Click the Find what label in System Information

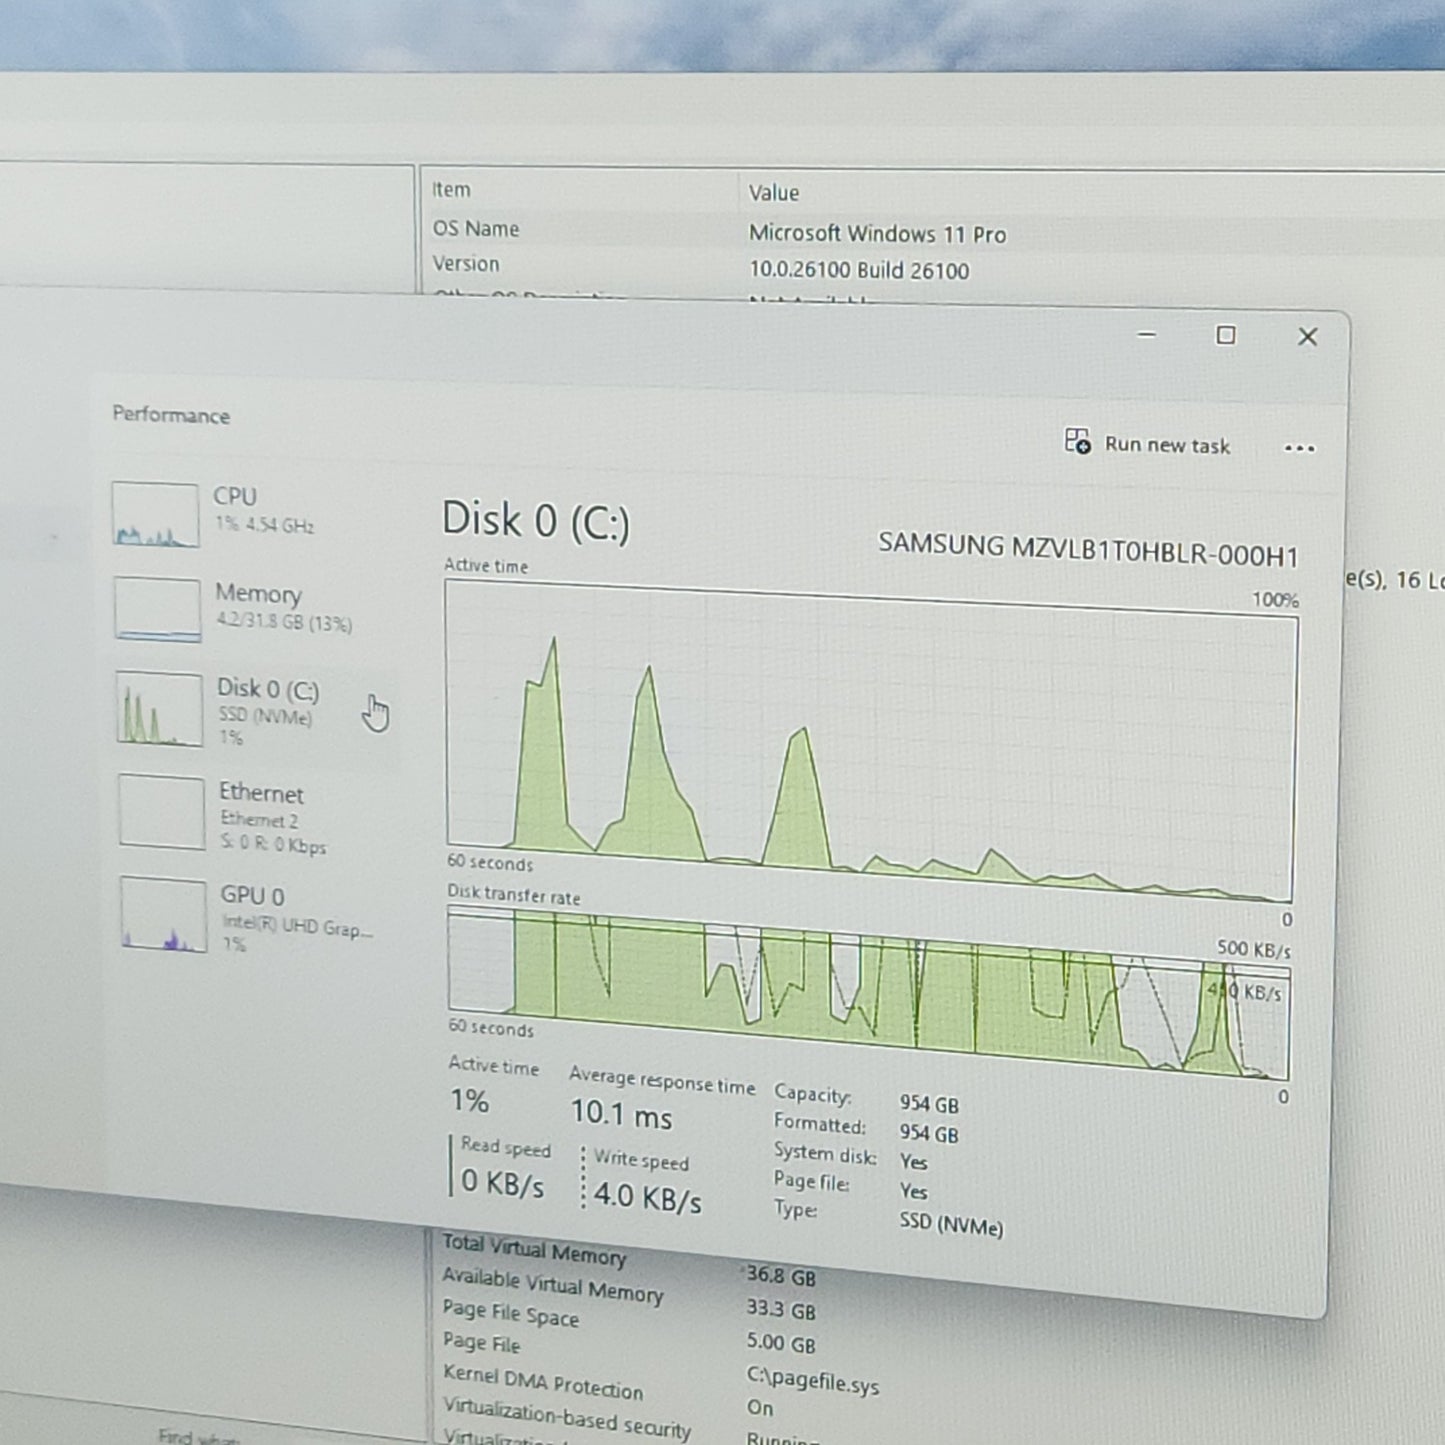click(x=197, y=1436)
